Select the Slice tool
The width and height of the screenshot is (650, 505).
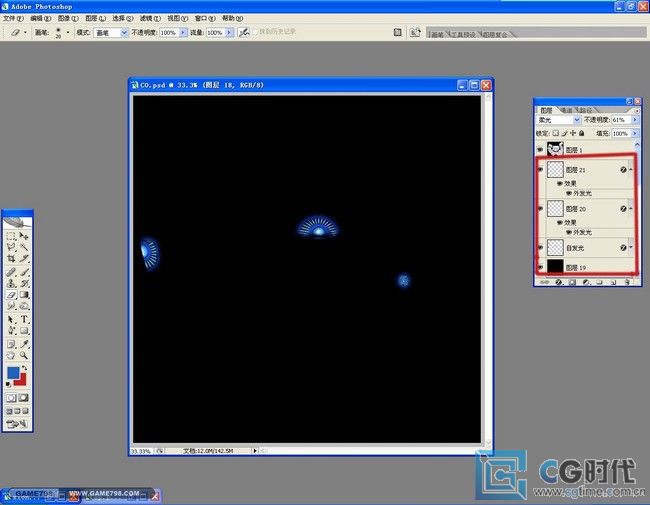point(24,258)
